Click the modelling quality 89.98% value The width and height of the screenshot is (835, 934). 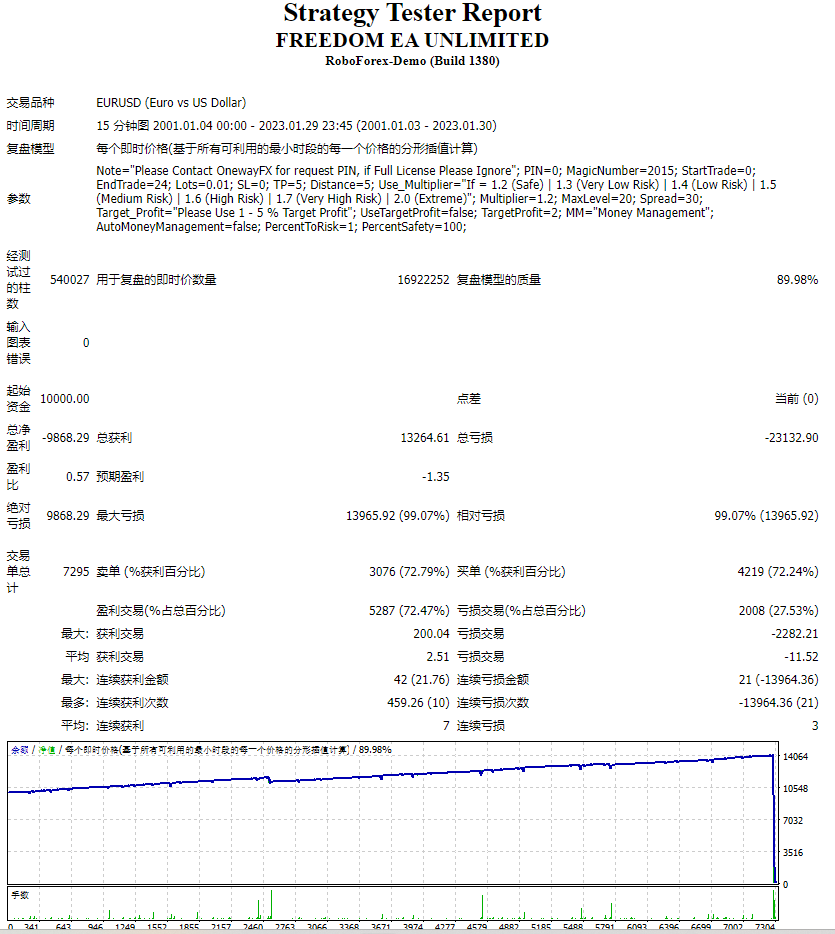tap(797, 279)
